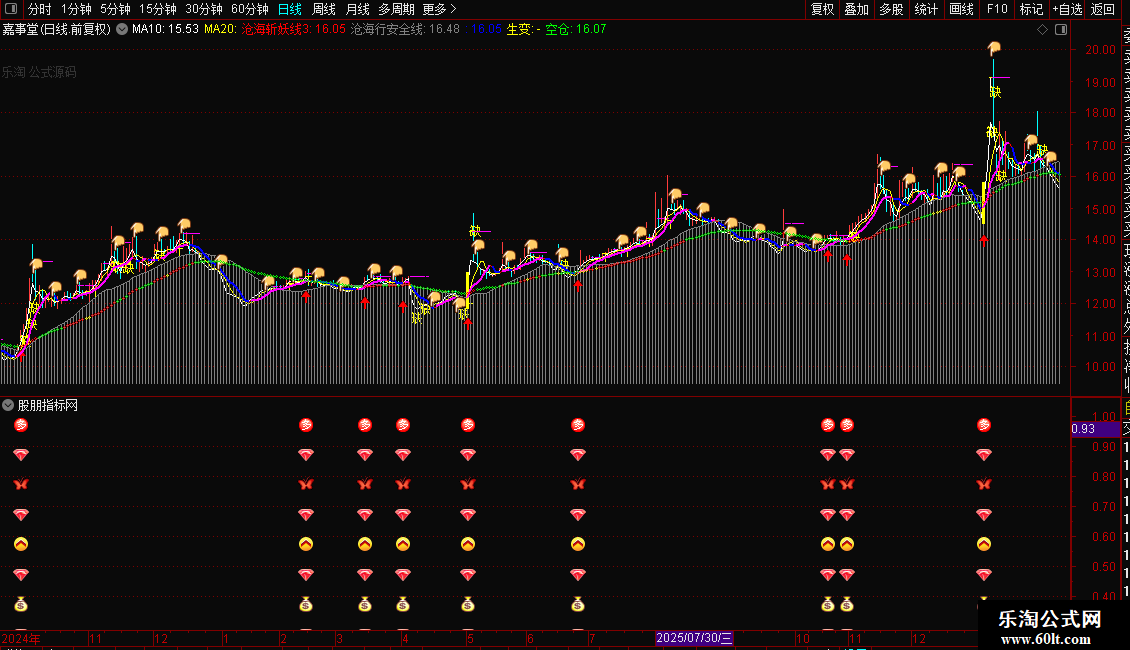Click the diamond marker icon above chart
Viewport: 1130px width, 650px height.
(1042, 30)
